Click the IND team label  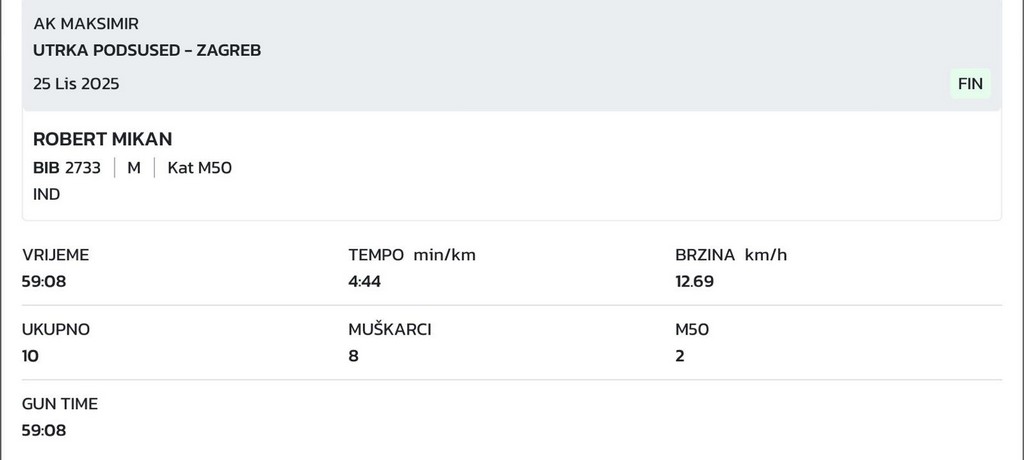click(x=47, y=194)
